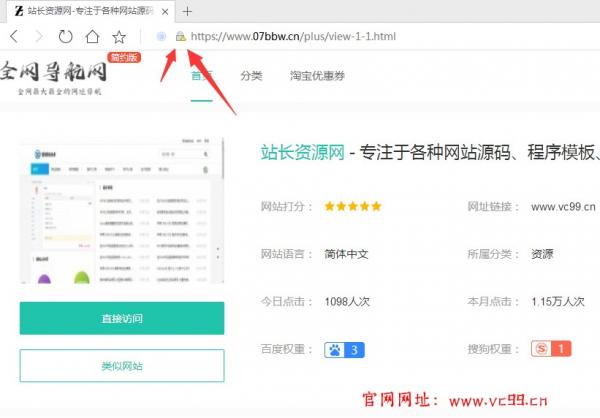Close the 站长资源网 browser tab
The width and height of the screenshot is (600, 418).
click(x=165, y=12)
